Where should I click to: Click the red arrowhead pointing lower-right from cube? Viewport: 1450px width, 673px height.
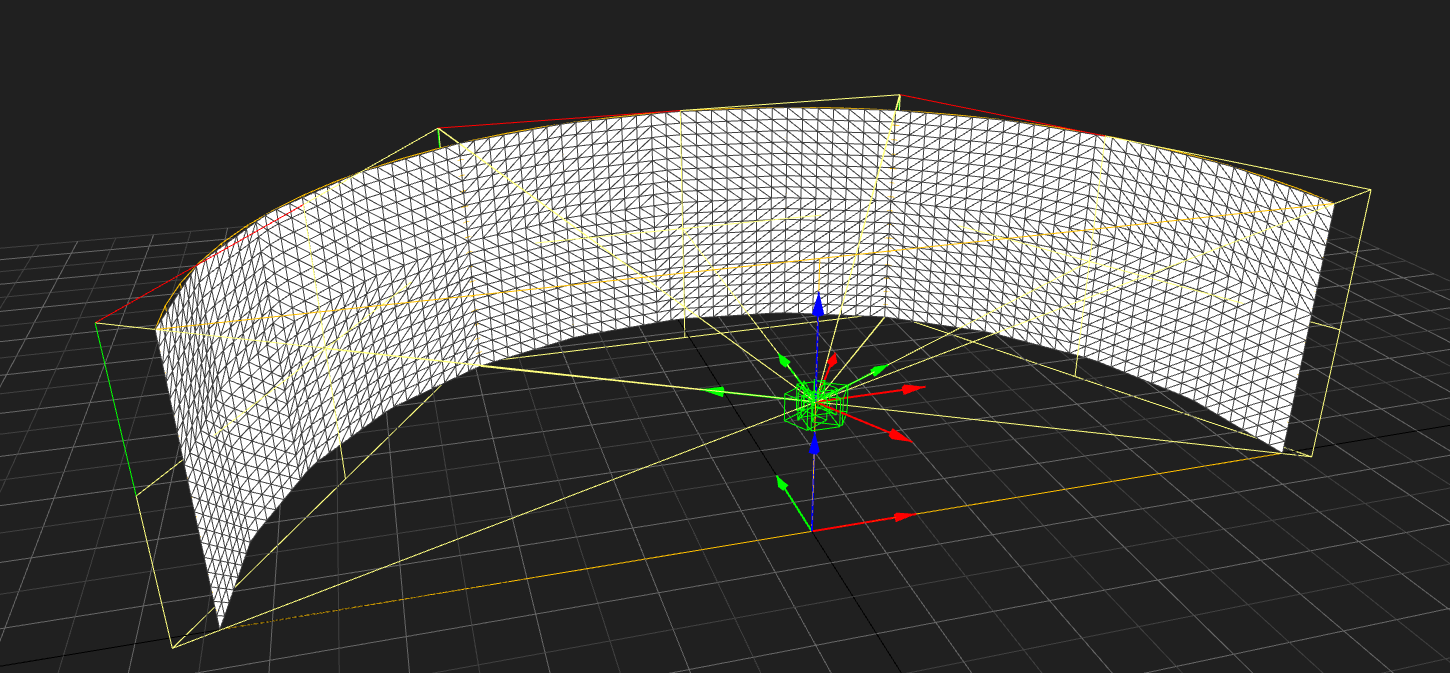point(899,436)
